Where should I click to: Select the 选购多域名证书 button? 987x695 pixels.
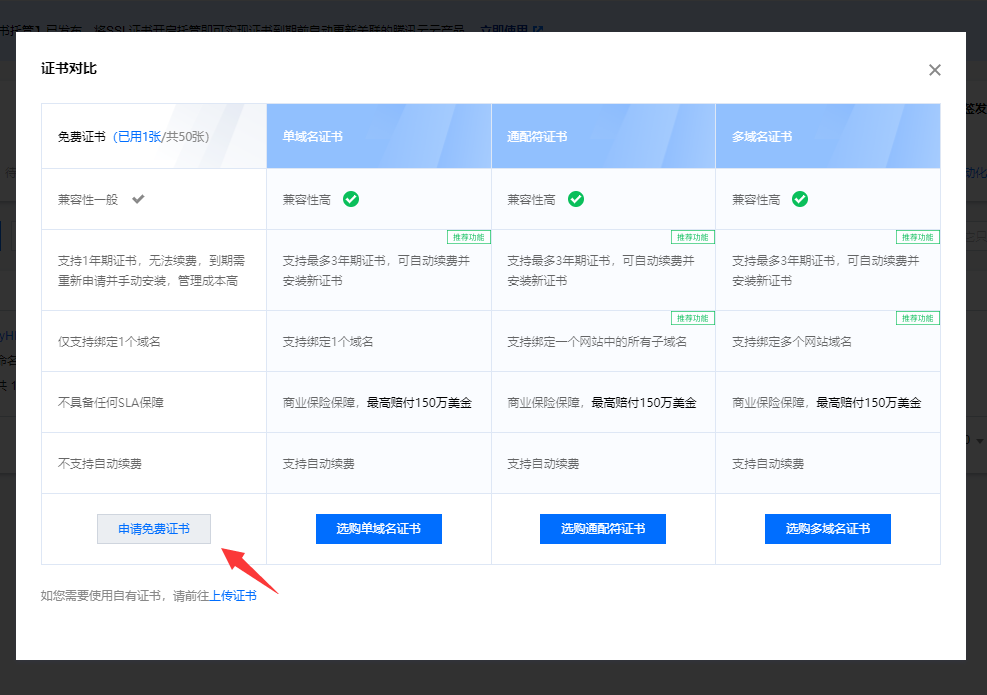point(827,529)
